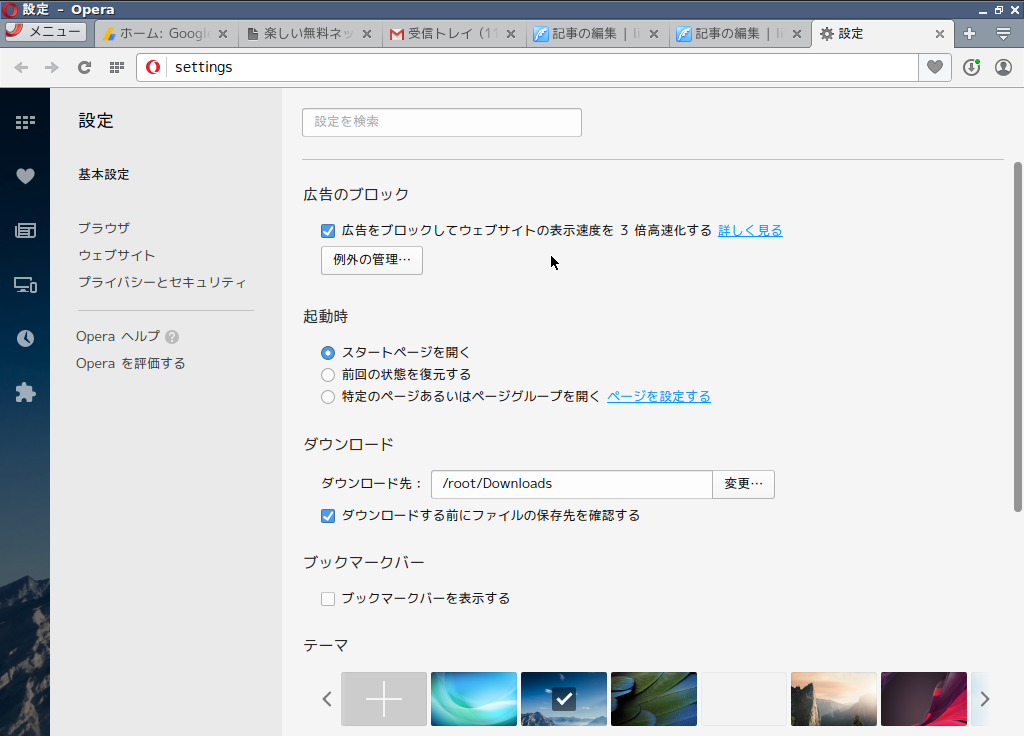Close the 設定 tab

[940, 34]
